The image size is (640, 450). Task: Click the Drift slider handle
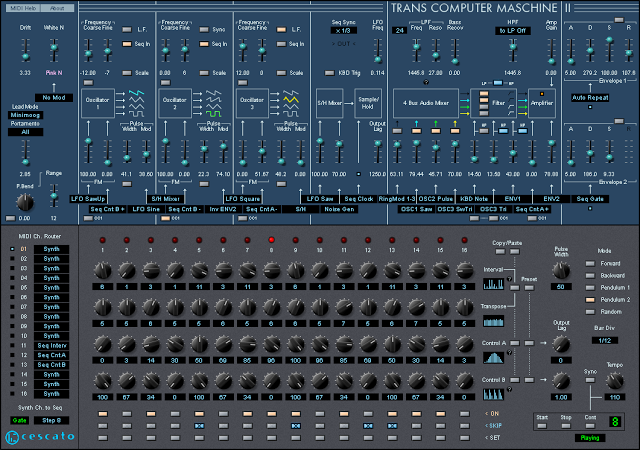click(x=25, y=56)
